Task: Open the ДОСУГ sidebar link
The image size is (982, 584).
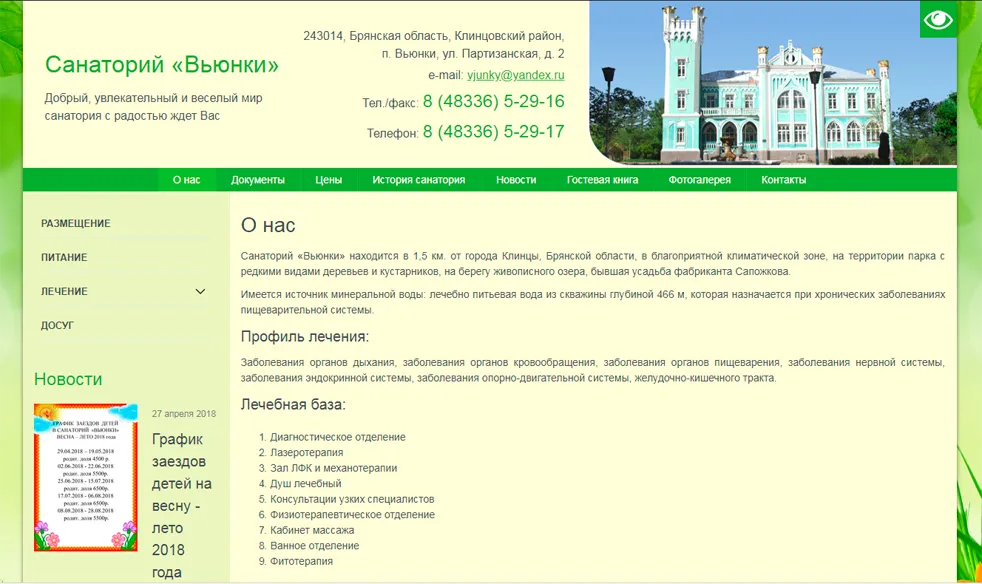Action: pos(57,325)
